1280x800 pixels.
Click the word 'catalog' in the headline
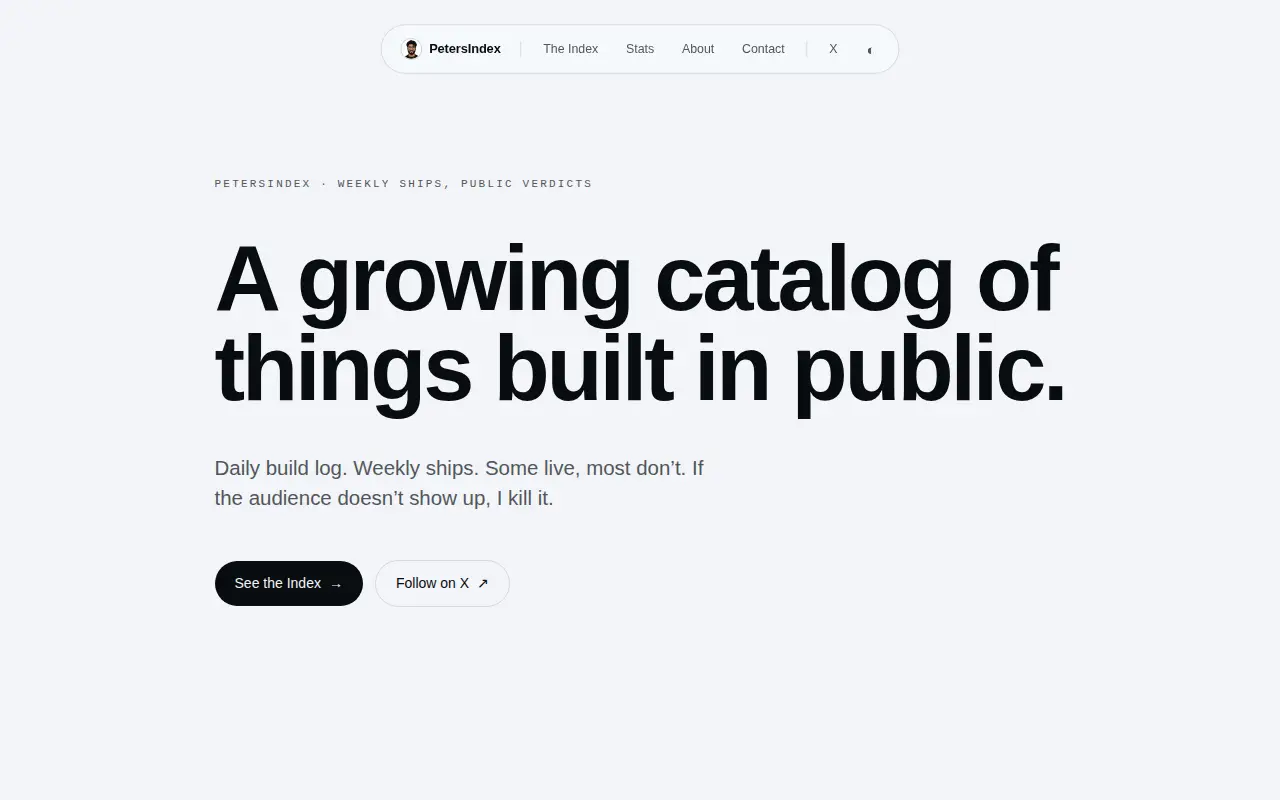(804, 283)
